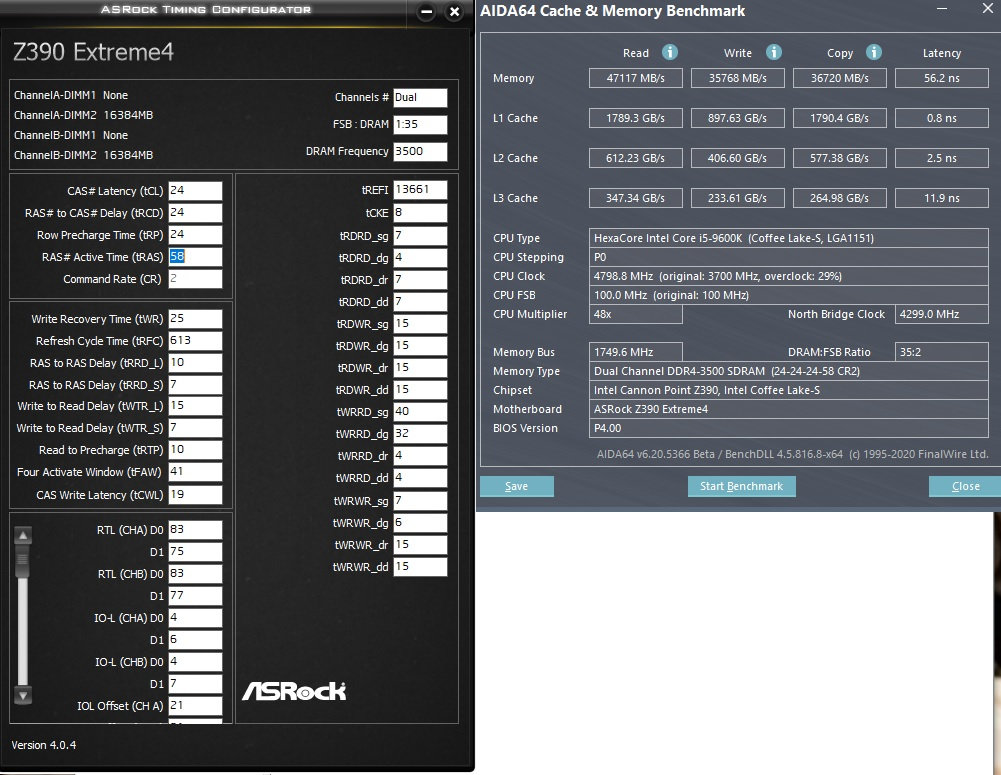Viewport: 1001px width, 775px height.
Task: Click the Copy info icon in AIDA64
Action: (x=873, y=52)
